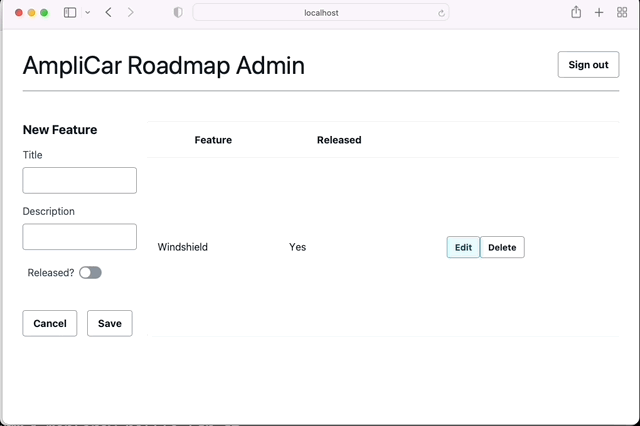
Task: Open a new tab with the plus icon
Action: pyautogui.click(x=599, y=13)
